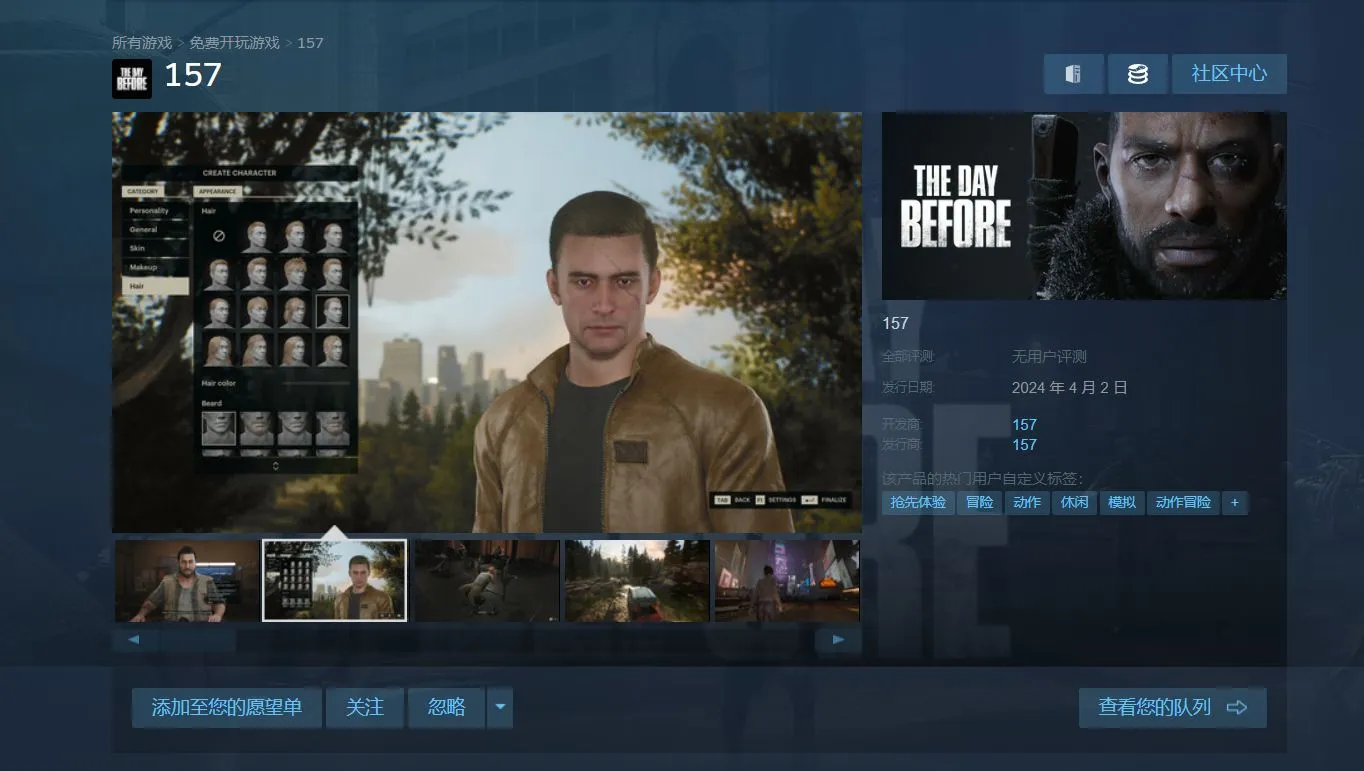Click 查看您的队列 to view your queue
This screenshot has width=1364, height=771.
[1173, 708]
